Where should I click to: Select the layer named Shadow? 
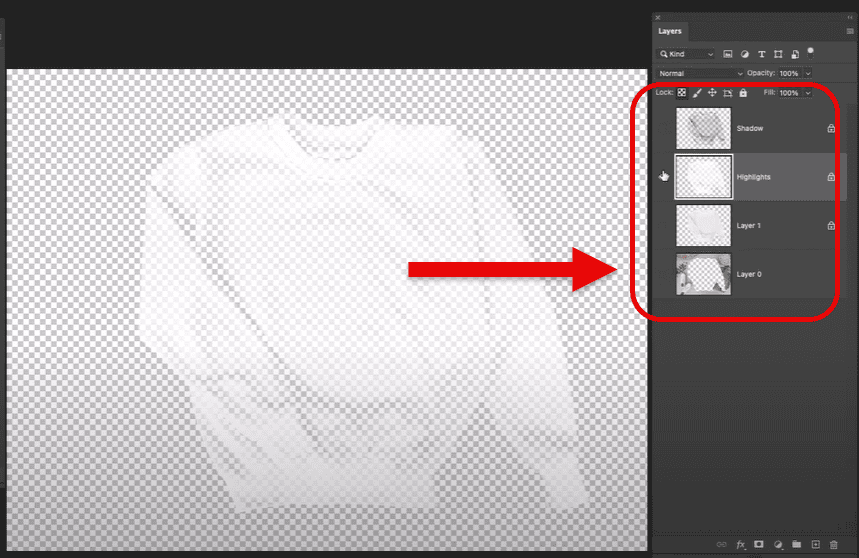coord(749,129)
